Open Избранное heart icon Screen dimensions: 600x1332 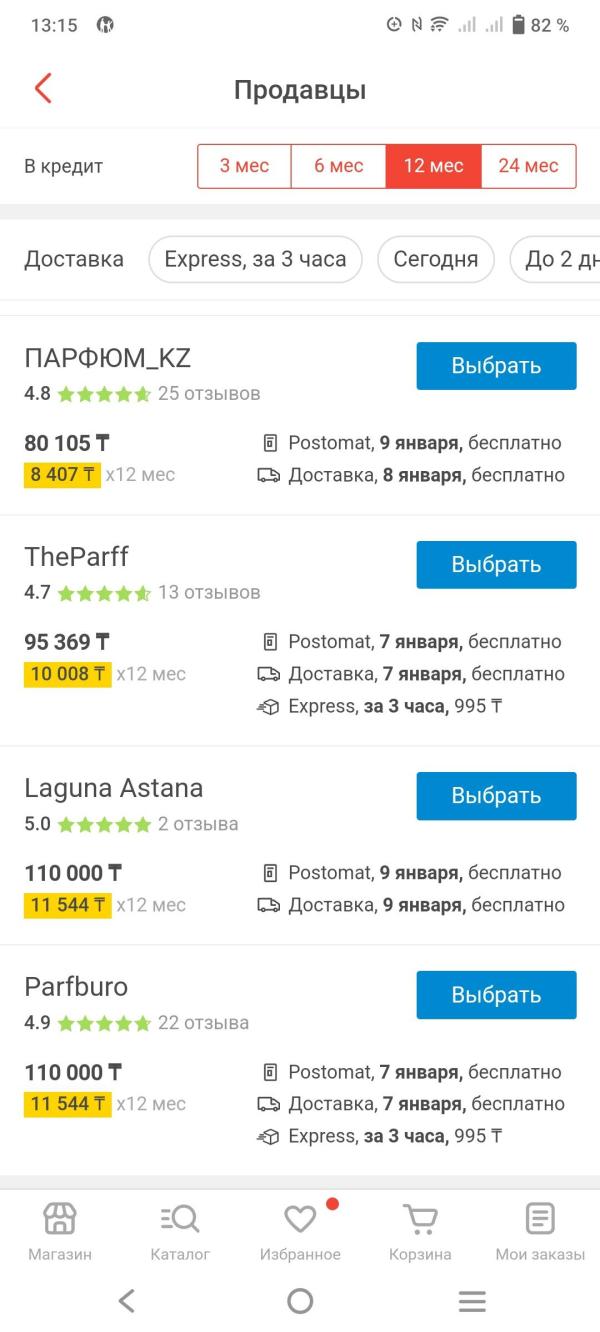(x=300, y=1219)
